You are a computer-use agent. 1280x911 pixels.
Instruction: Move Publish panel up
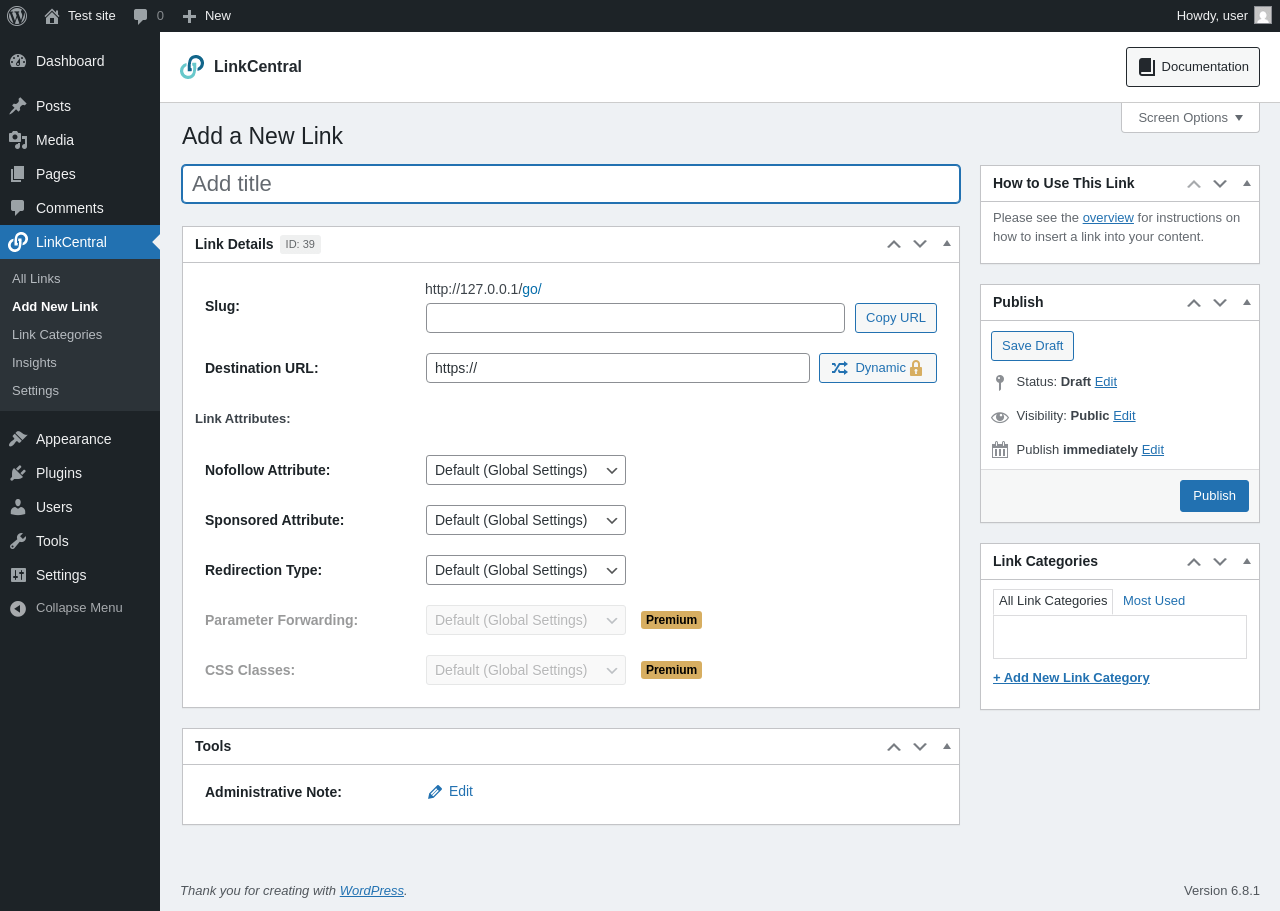click(x=1194, y=302)
